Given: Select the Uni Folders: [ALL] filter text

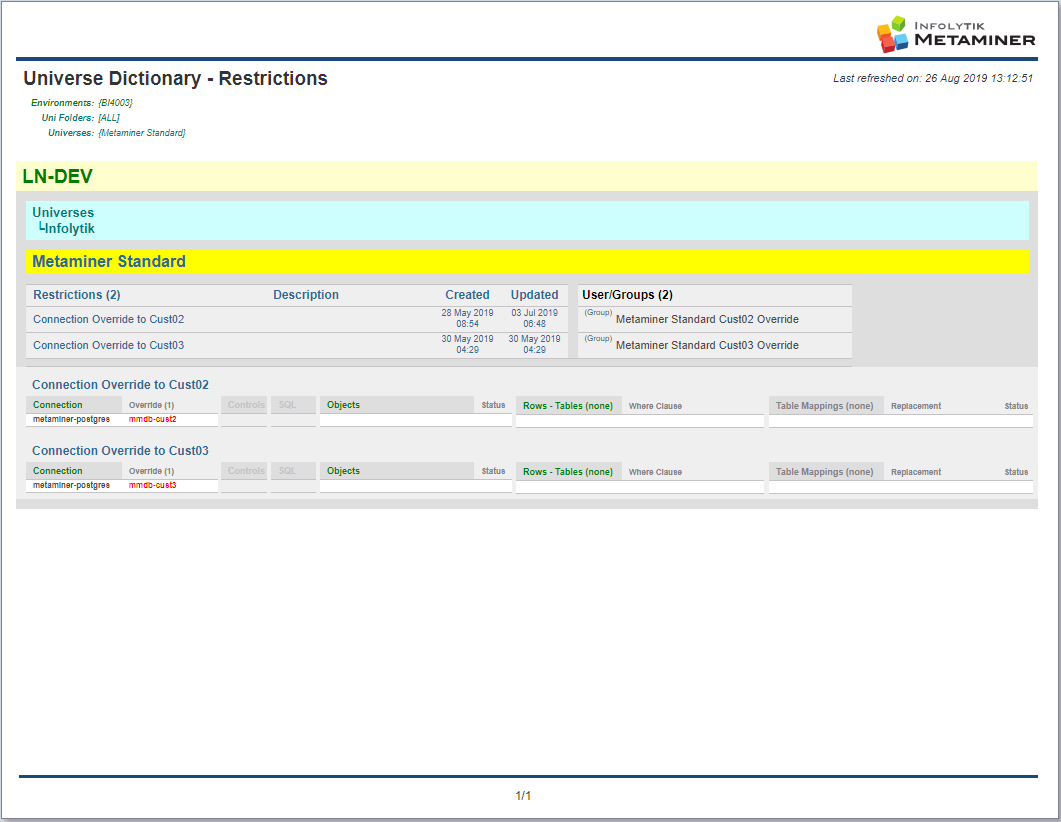Looking at the screenshot, I should 81,118.
